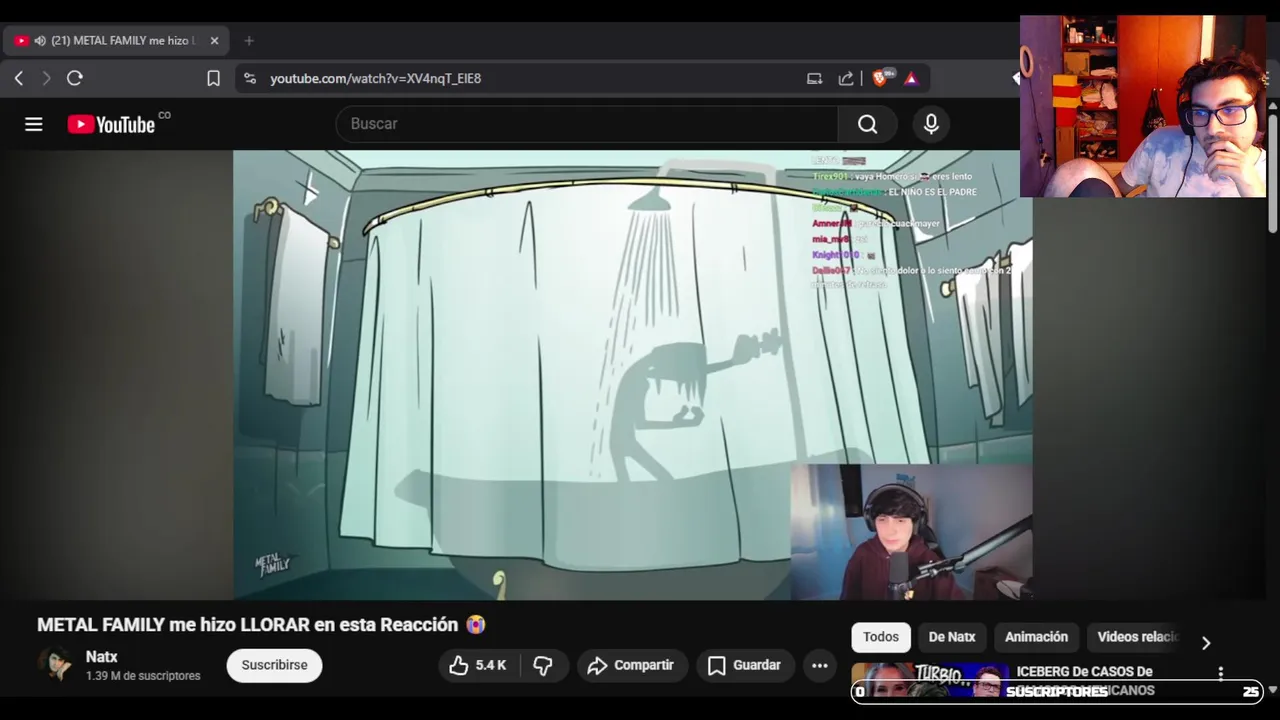Select the Animación filter chip

tap(1036, 637)
